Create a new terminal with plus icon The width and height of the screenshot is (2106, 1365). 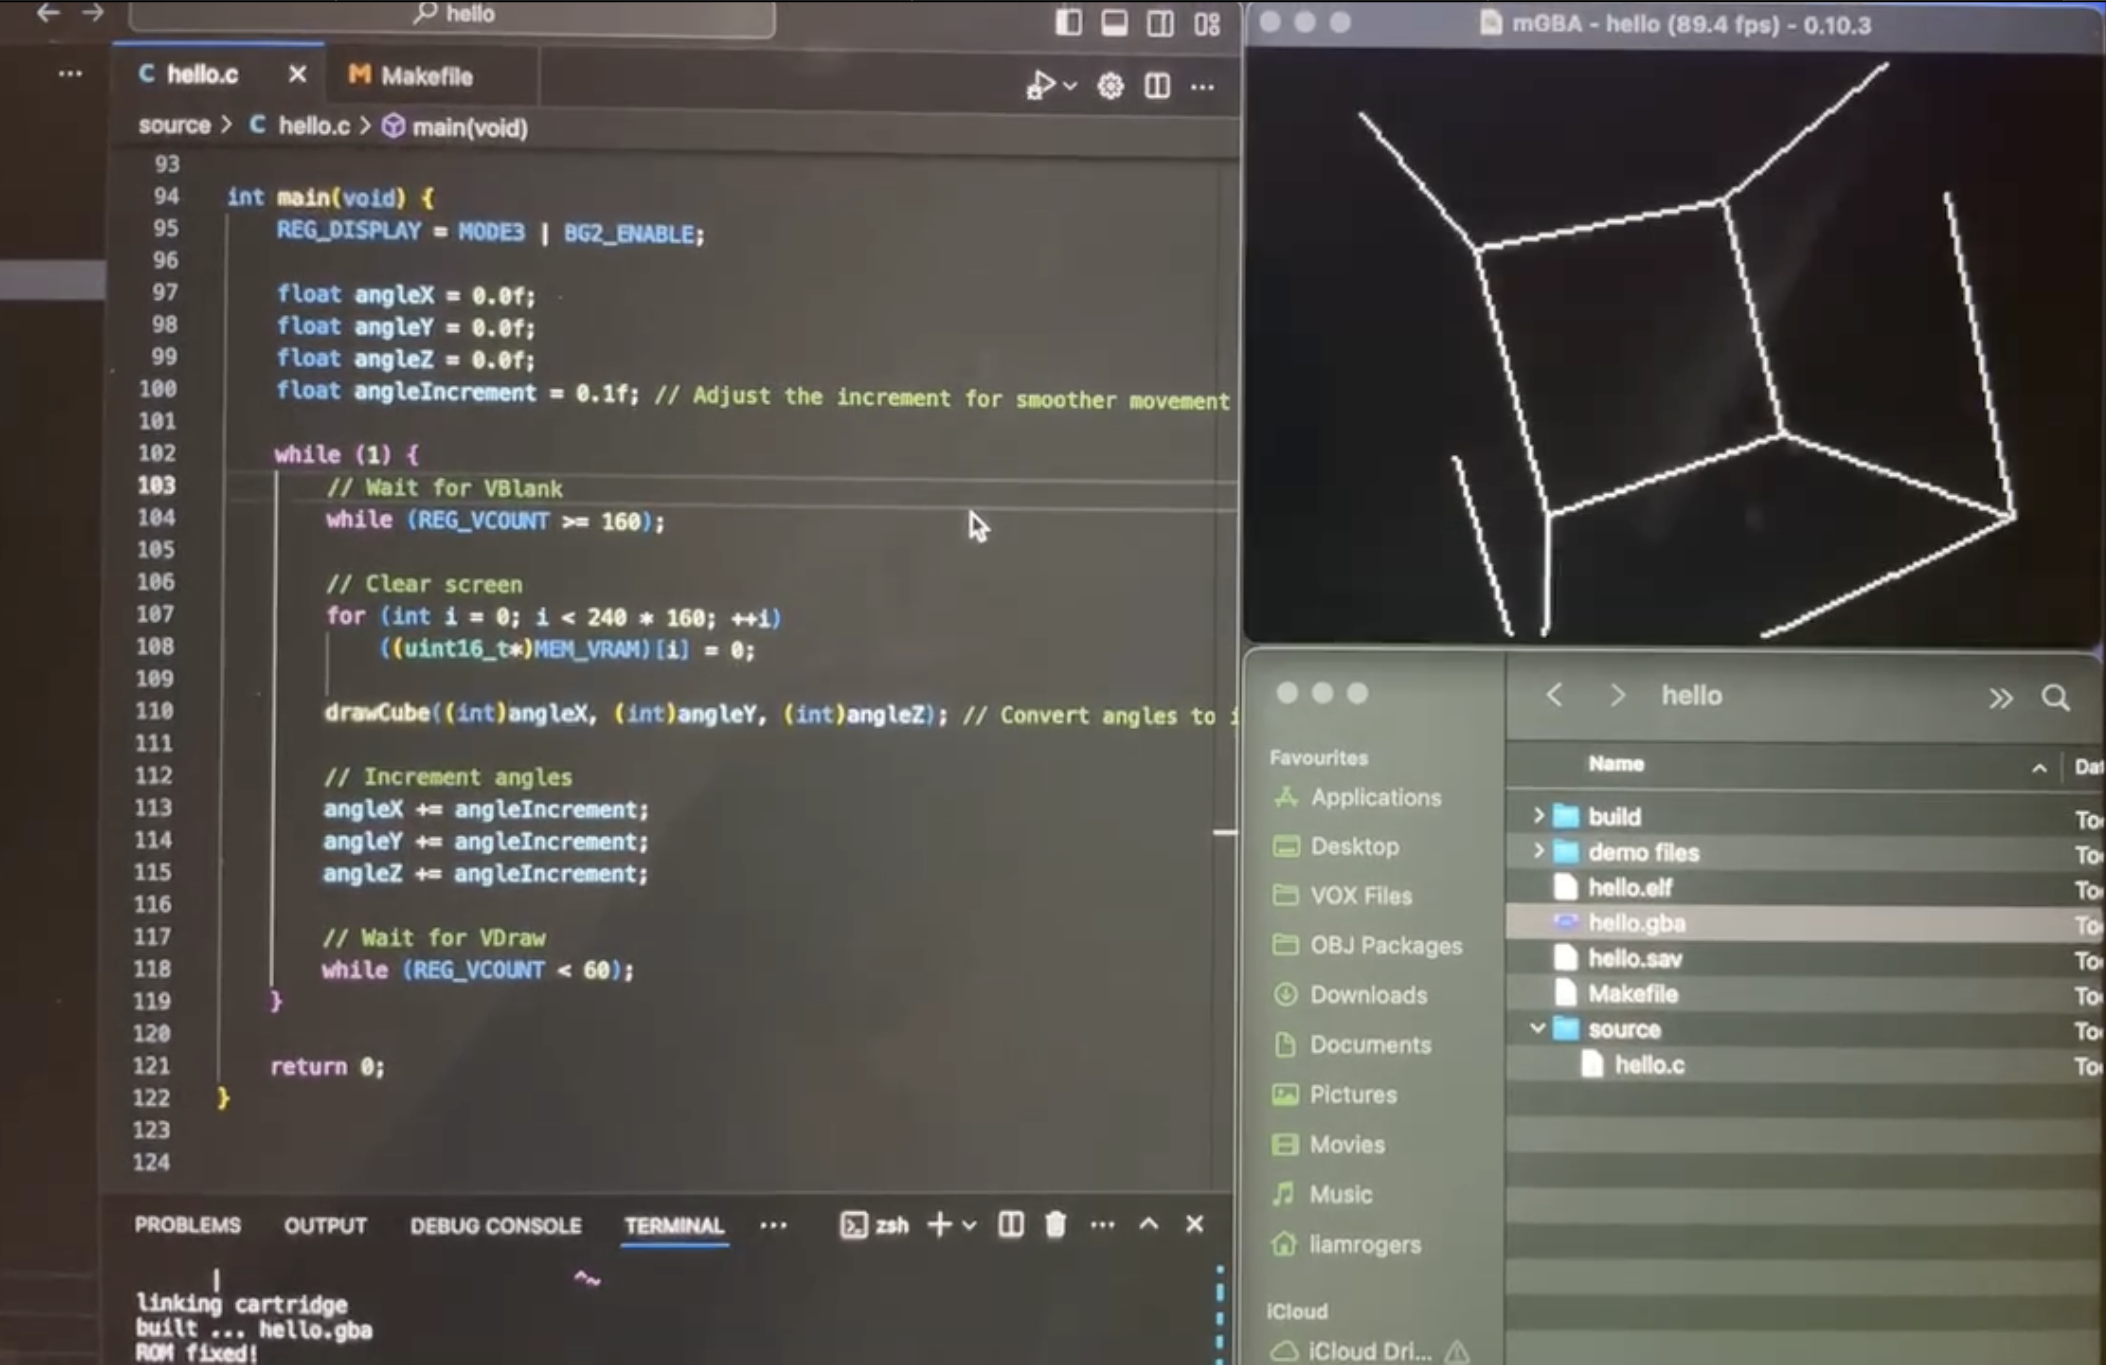tap(939, 1224)
